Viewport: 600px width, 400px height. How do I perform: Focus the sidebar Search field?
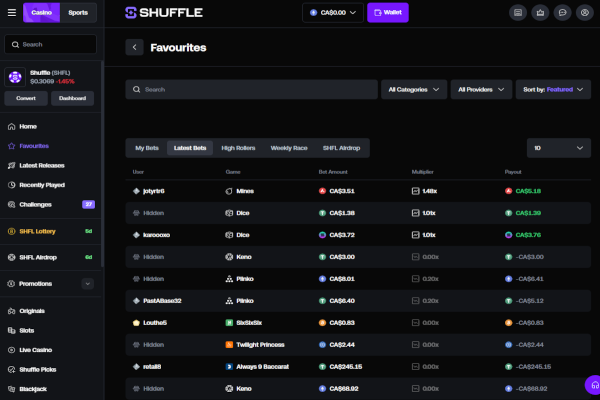pyautogui.click(x=51, y=44)
